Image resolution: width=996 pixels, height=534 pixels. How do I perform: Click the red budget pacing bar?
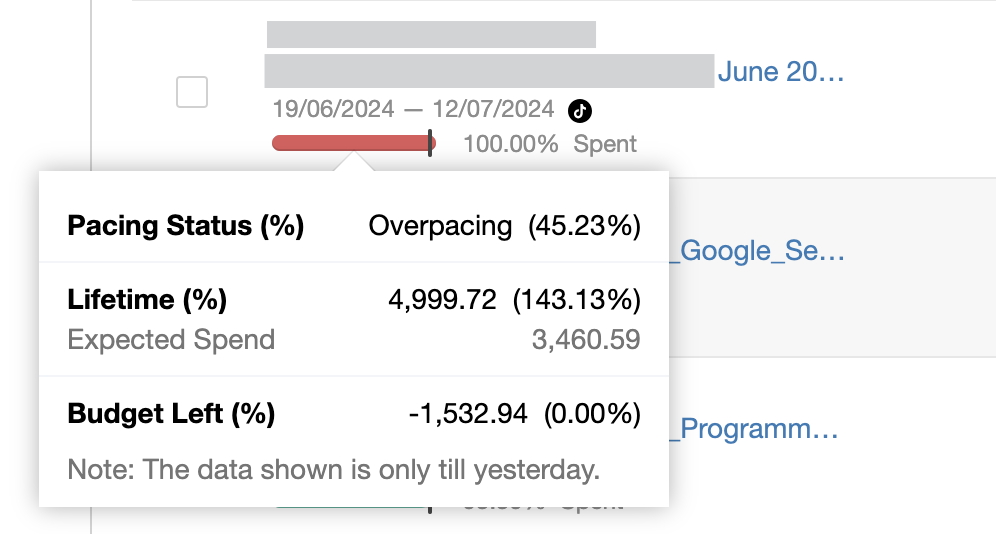(350, 143)
